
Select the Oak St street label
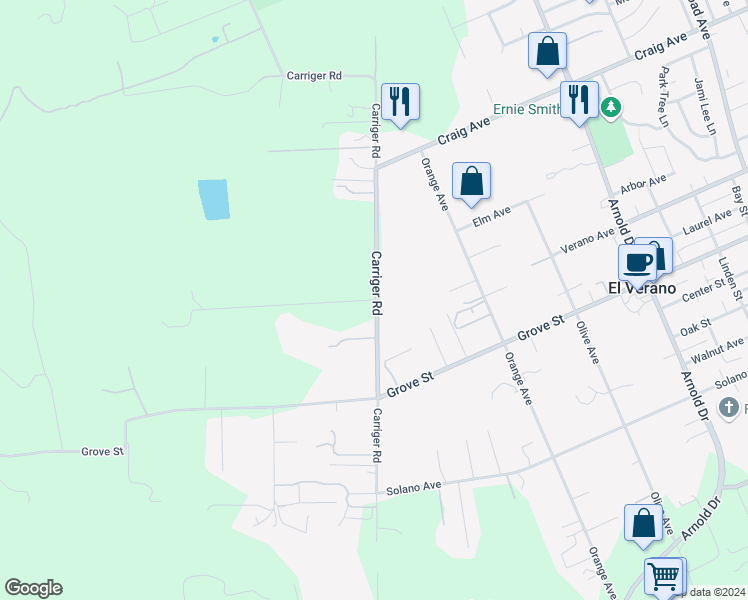[x=696, y=327]
